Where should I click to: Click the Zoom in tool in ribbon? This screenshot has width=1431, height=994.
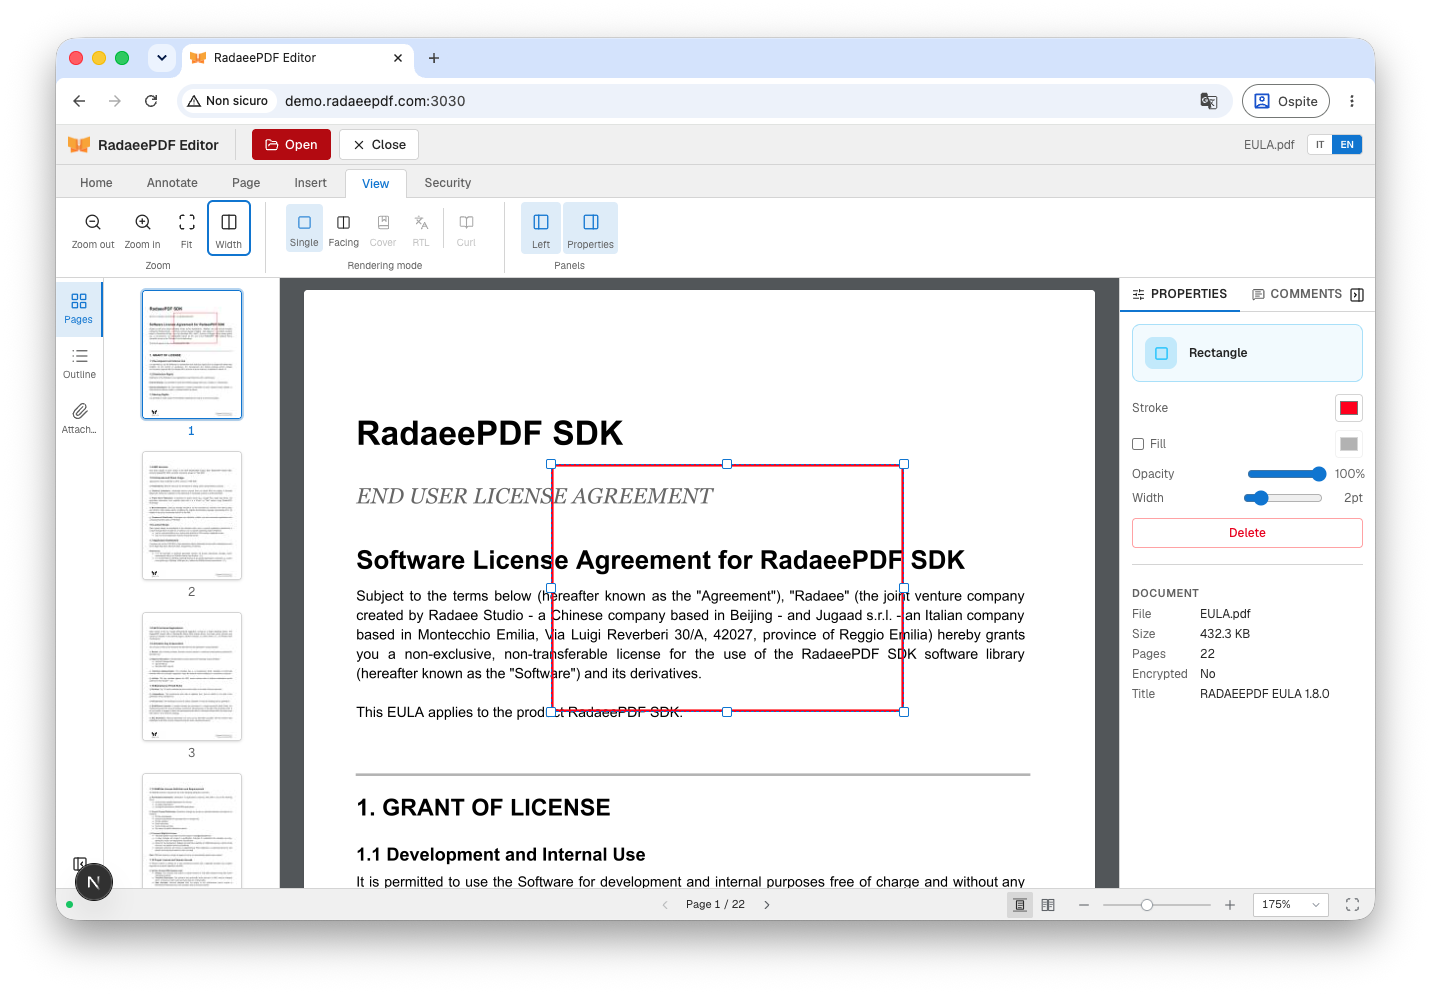click(x=143, y=230)
